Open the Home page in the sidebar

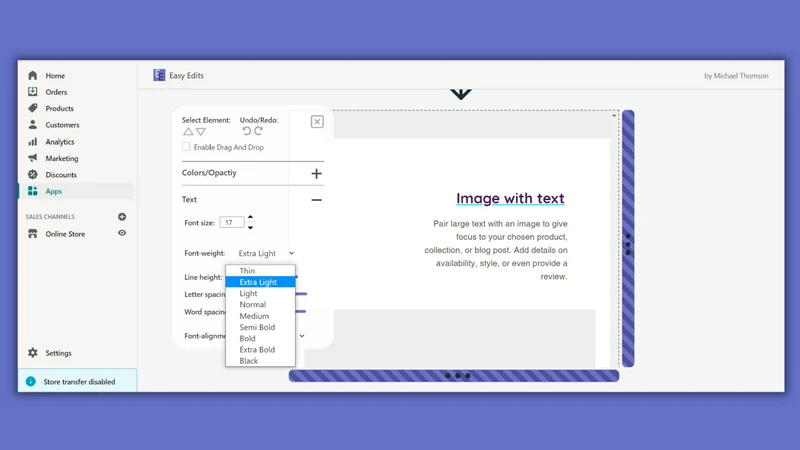click(55, 76)
